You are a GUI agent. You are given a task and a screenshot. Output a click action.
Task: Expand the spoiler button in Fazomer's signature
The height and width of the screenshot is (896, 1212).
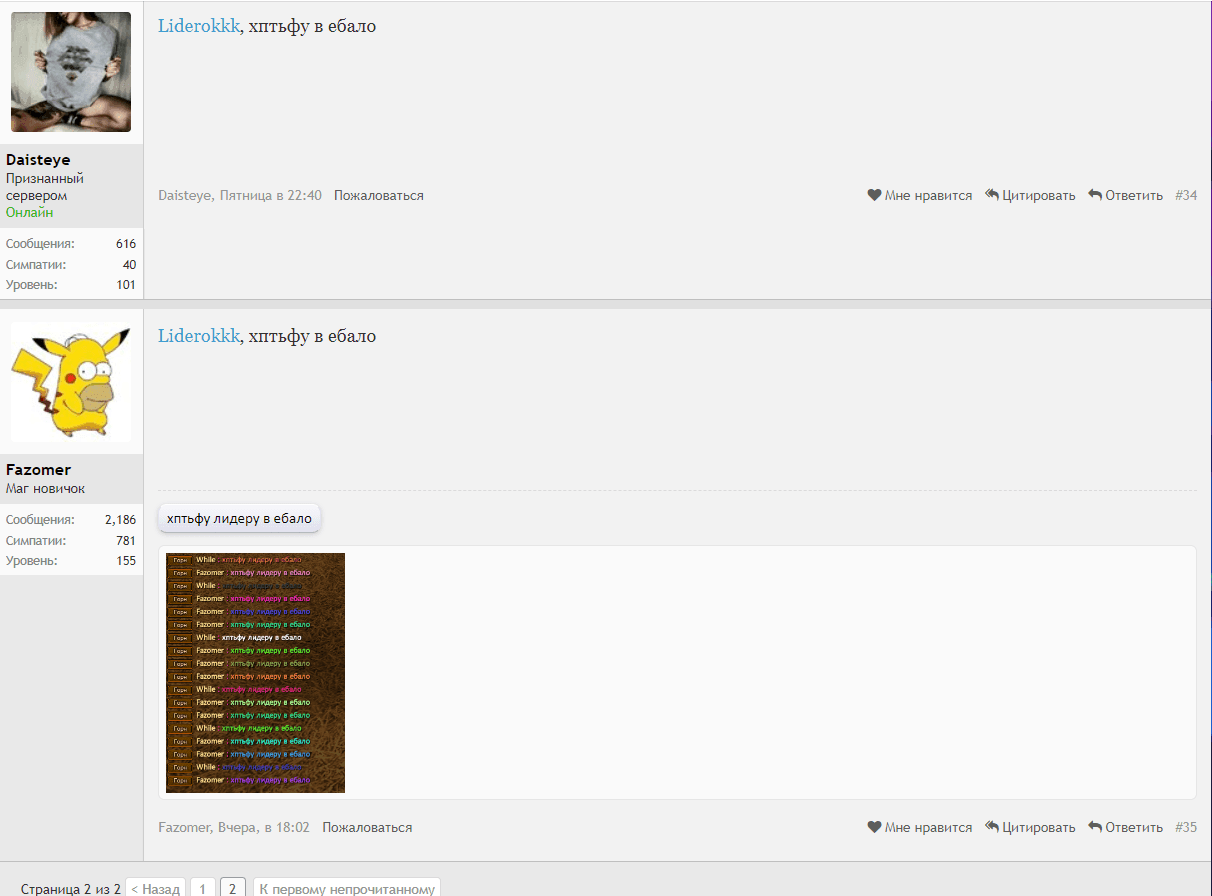tap(239, 518)
